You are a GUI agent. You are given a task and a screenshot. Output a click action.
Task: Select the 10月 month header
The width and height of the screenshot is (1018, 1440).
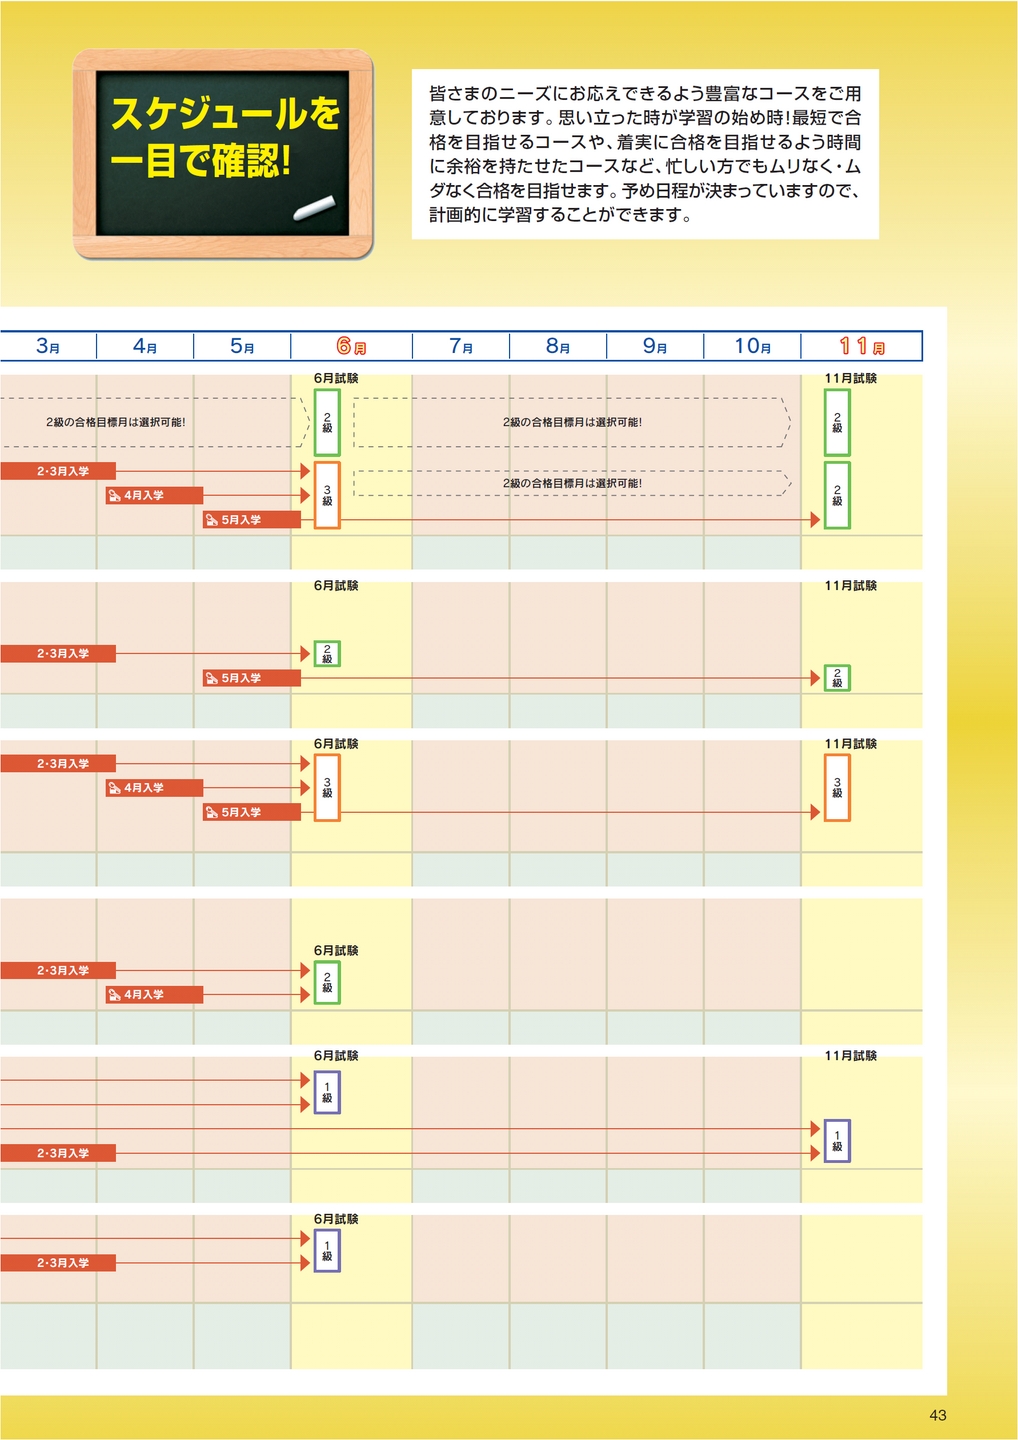click(x=752, y=347)
